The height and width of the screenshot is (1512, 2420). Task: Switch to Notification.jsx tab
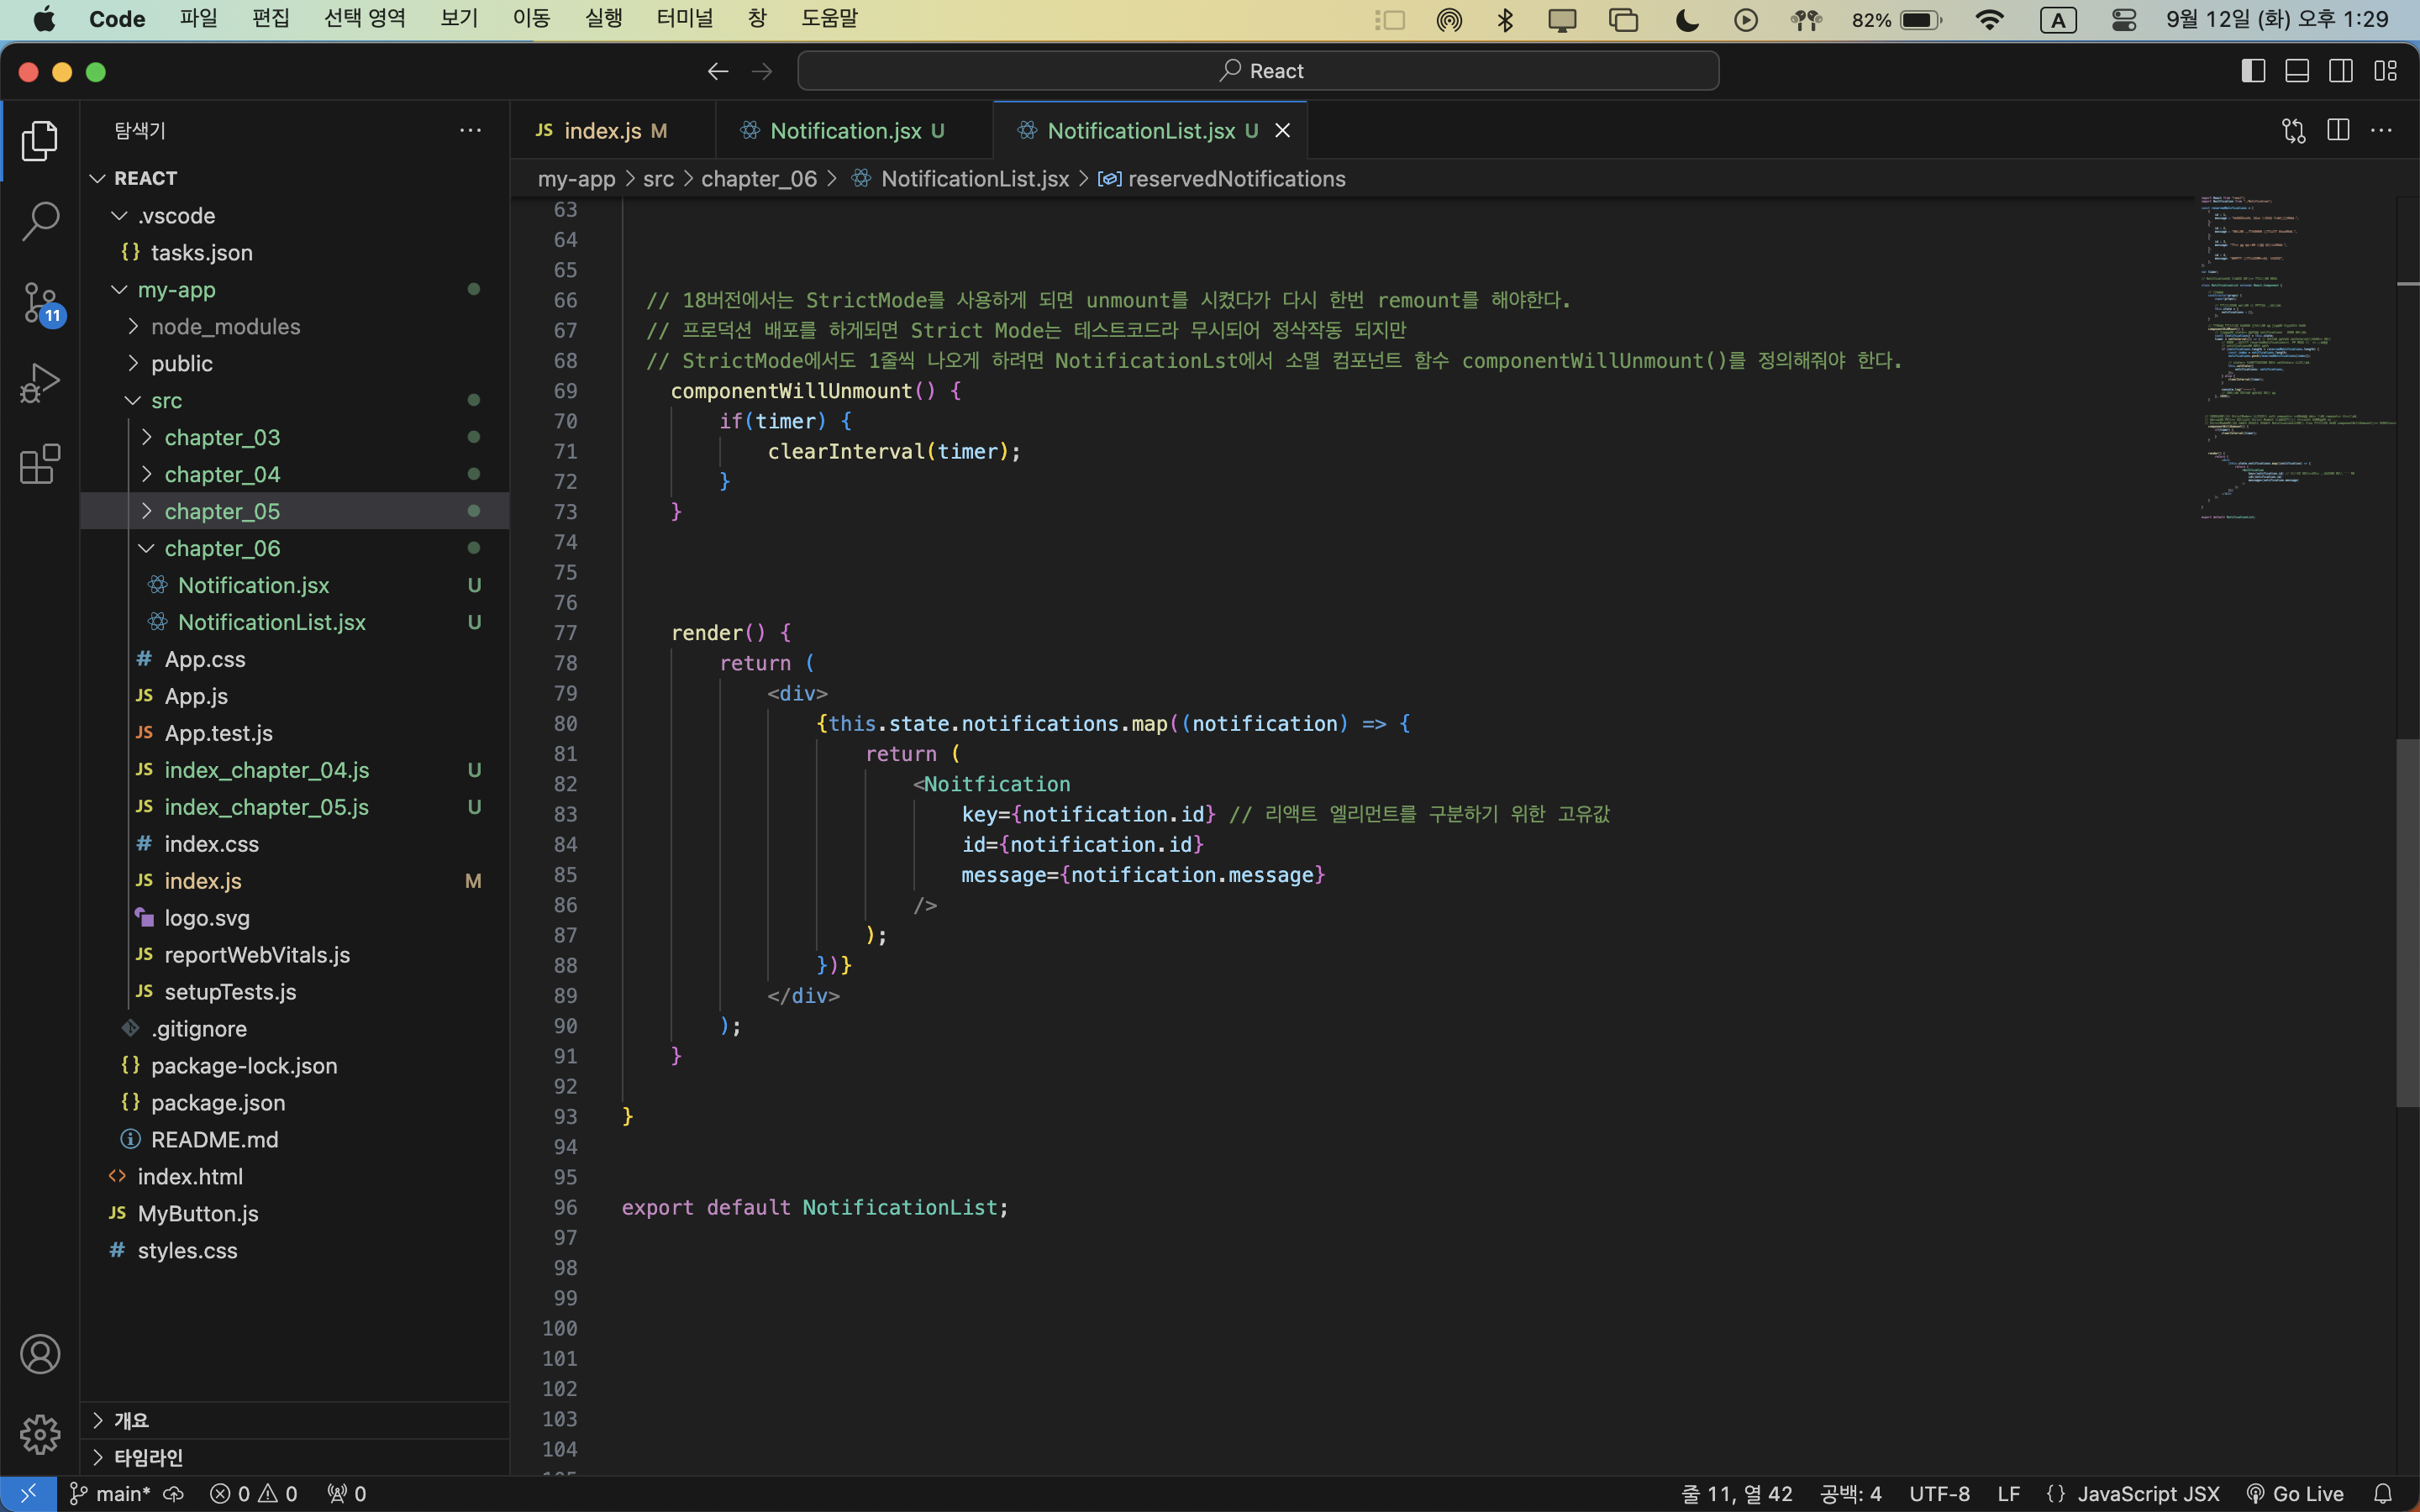click(845, 131)
